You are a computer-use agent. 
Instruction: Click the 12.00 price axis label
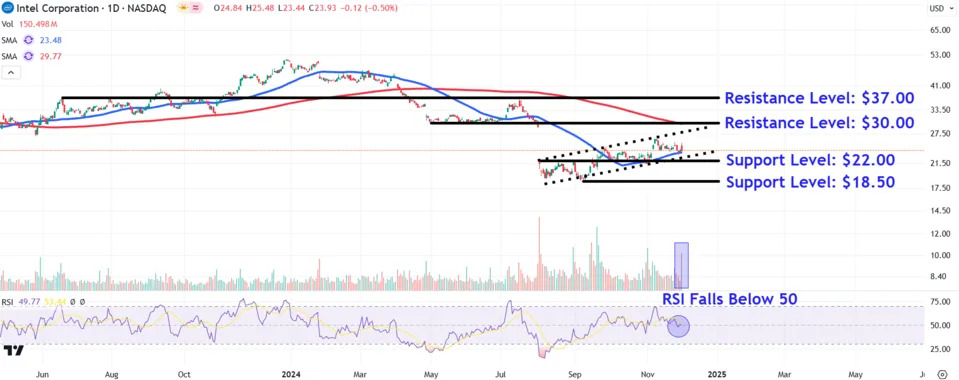click(939, 234)
